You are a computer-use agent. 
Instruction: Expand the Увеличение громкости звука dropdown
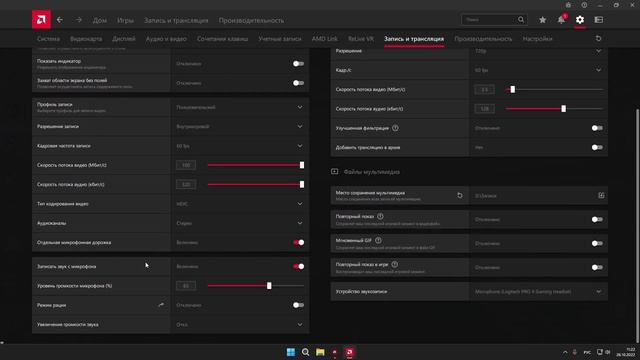click(240, 324)
